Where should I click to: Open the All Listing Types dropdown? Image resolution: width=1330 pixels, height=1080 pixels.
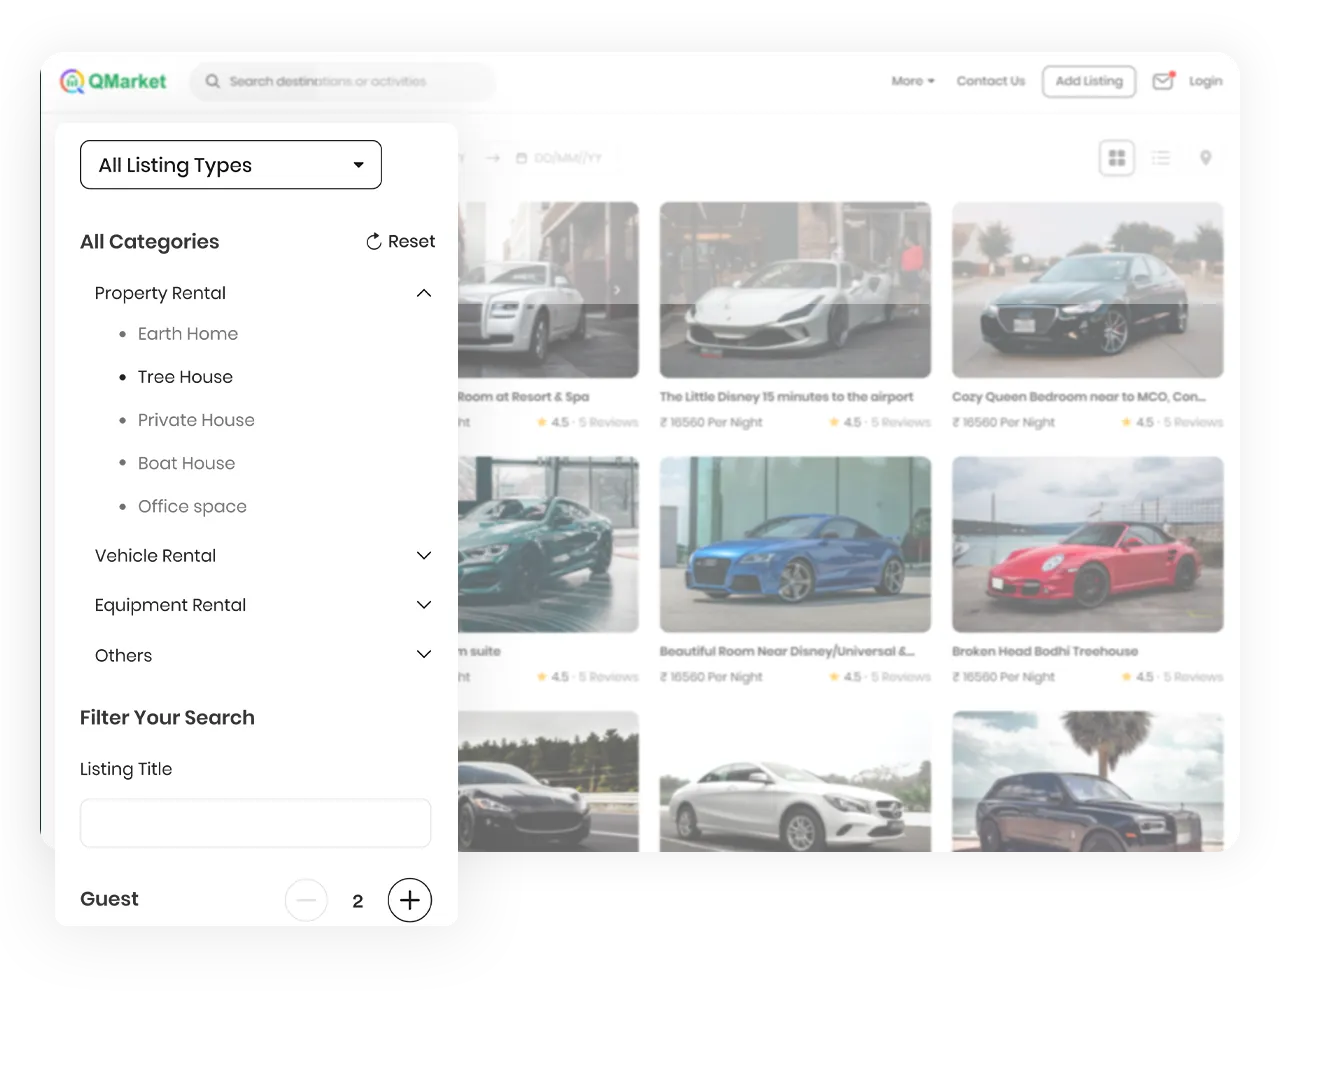click(231, 165)
